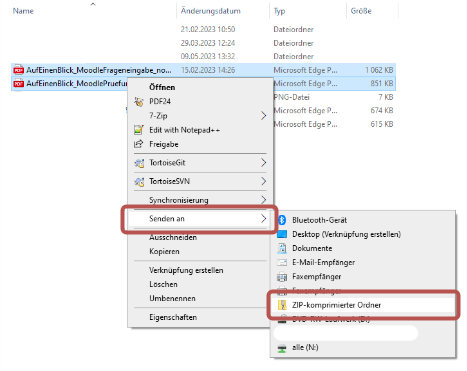Image resolution: width=467 pixels, height=371 pixels.
Task: Expand the 7-Zip submenu arrow
Action: (x=263, y=116)
